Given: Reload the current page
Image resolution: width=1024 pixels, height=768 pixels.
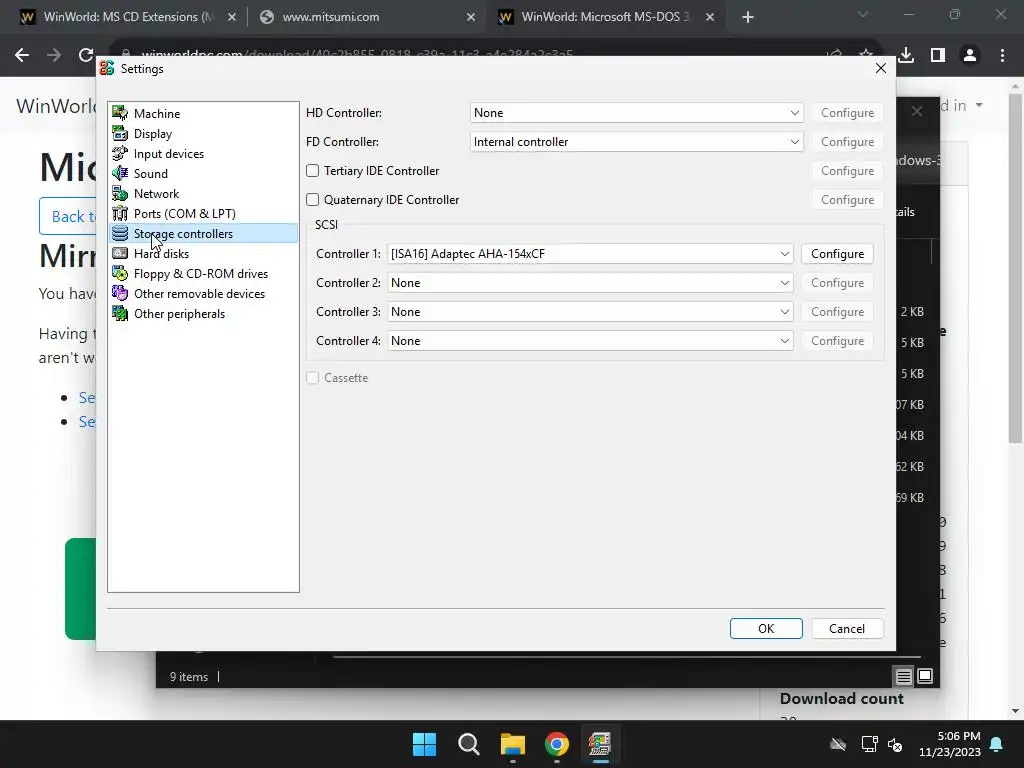Looking at the screenshot, I should point(86,55).
